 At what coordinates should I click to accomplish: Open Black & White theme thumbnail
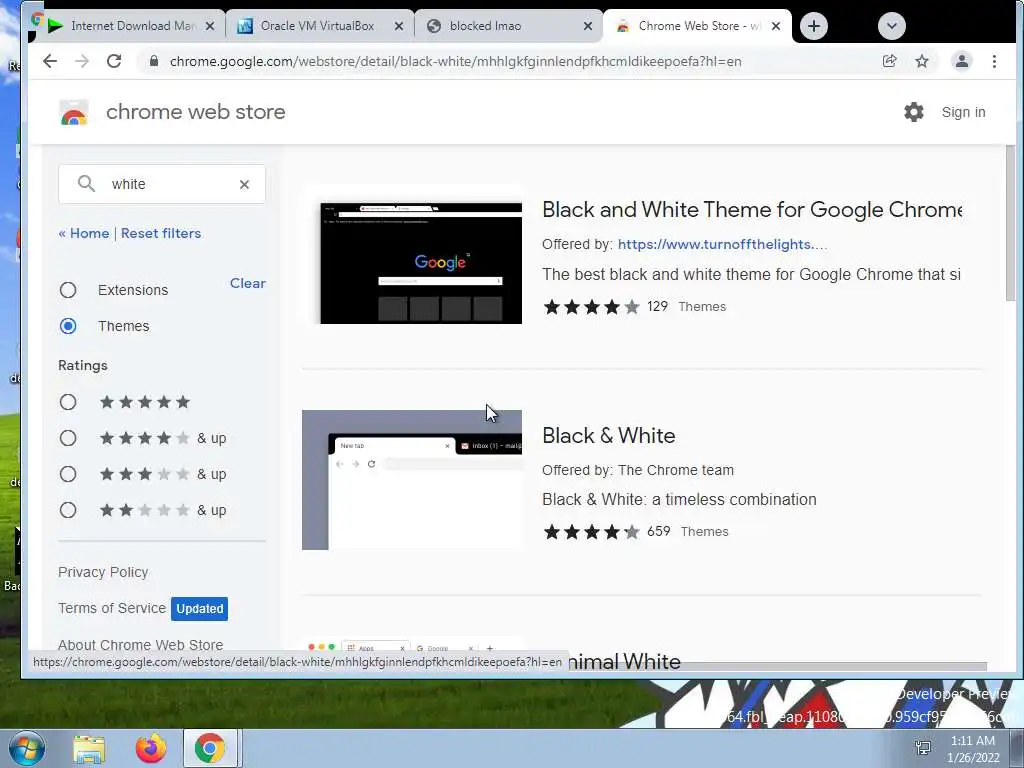[411, 480]
